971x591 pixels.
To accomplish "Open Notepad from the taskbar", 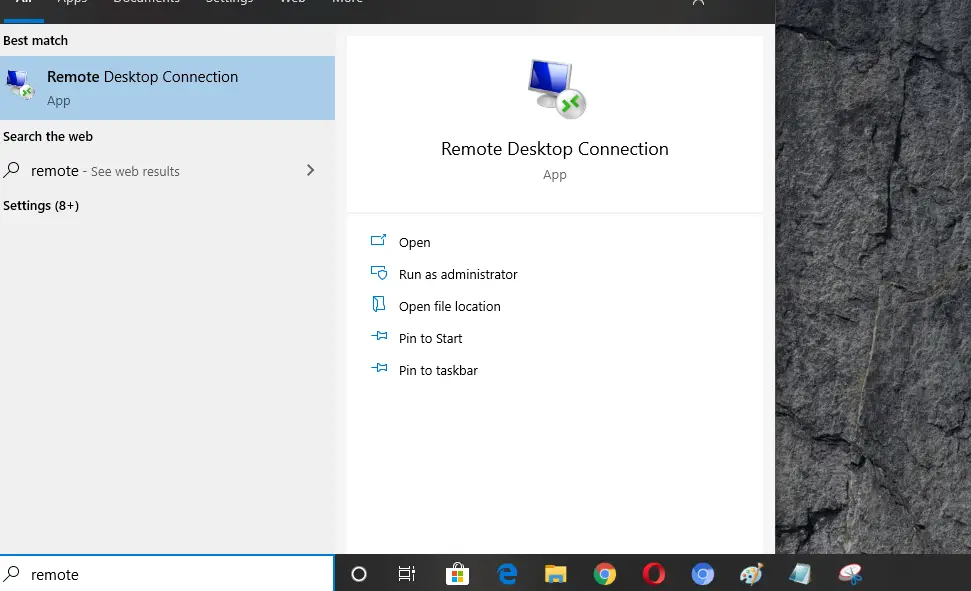I will [x=800, y=574].
